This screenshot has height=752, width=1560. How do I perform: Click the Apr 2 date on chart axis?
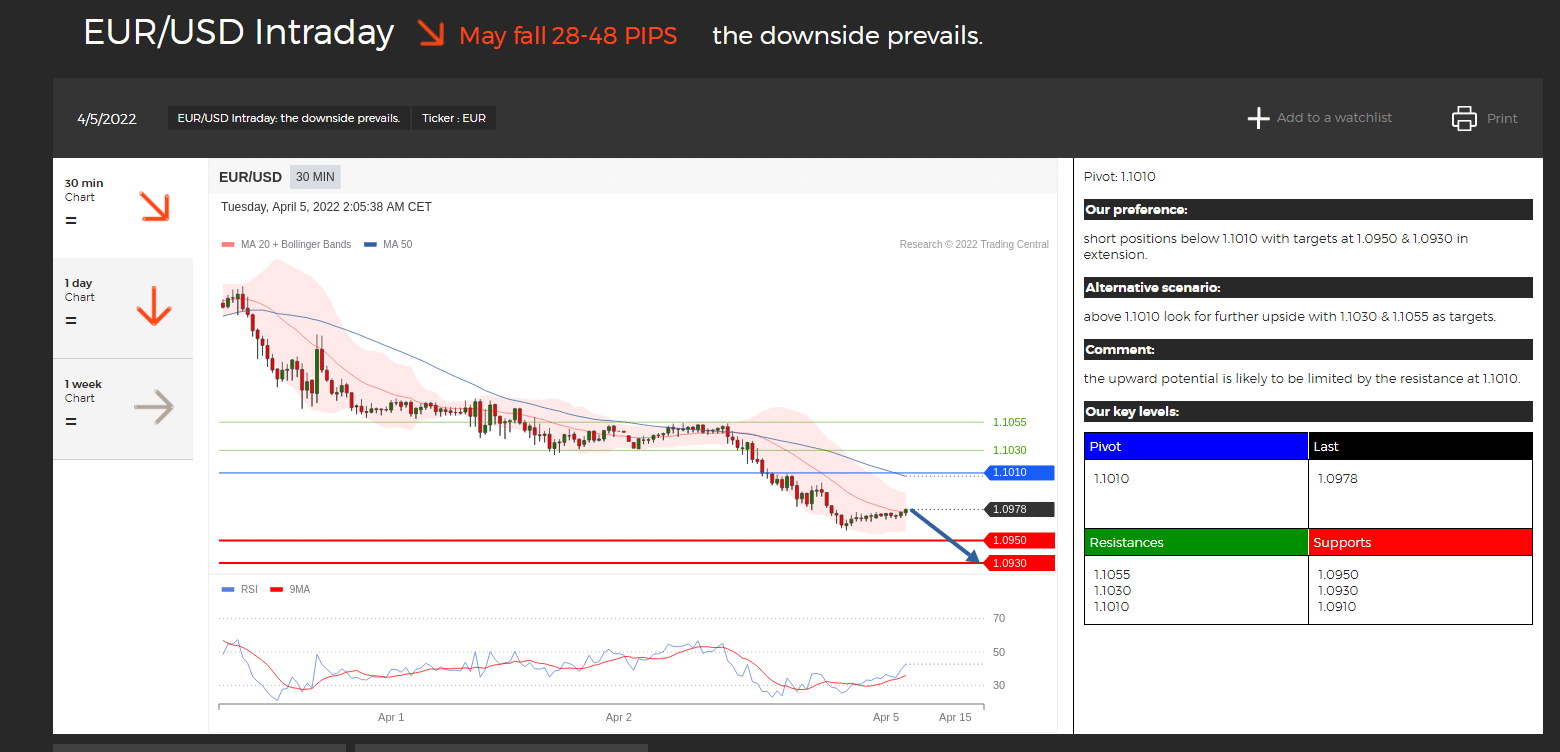coord(619,717)
